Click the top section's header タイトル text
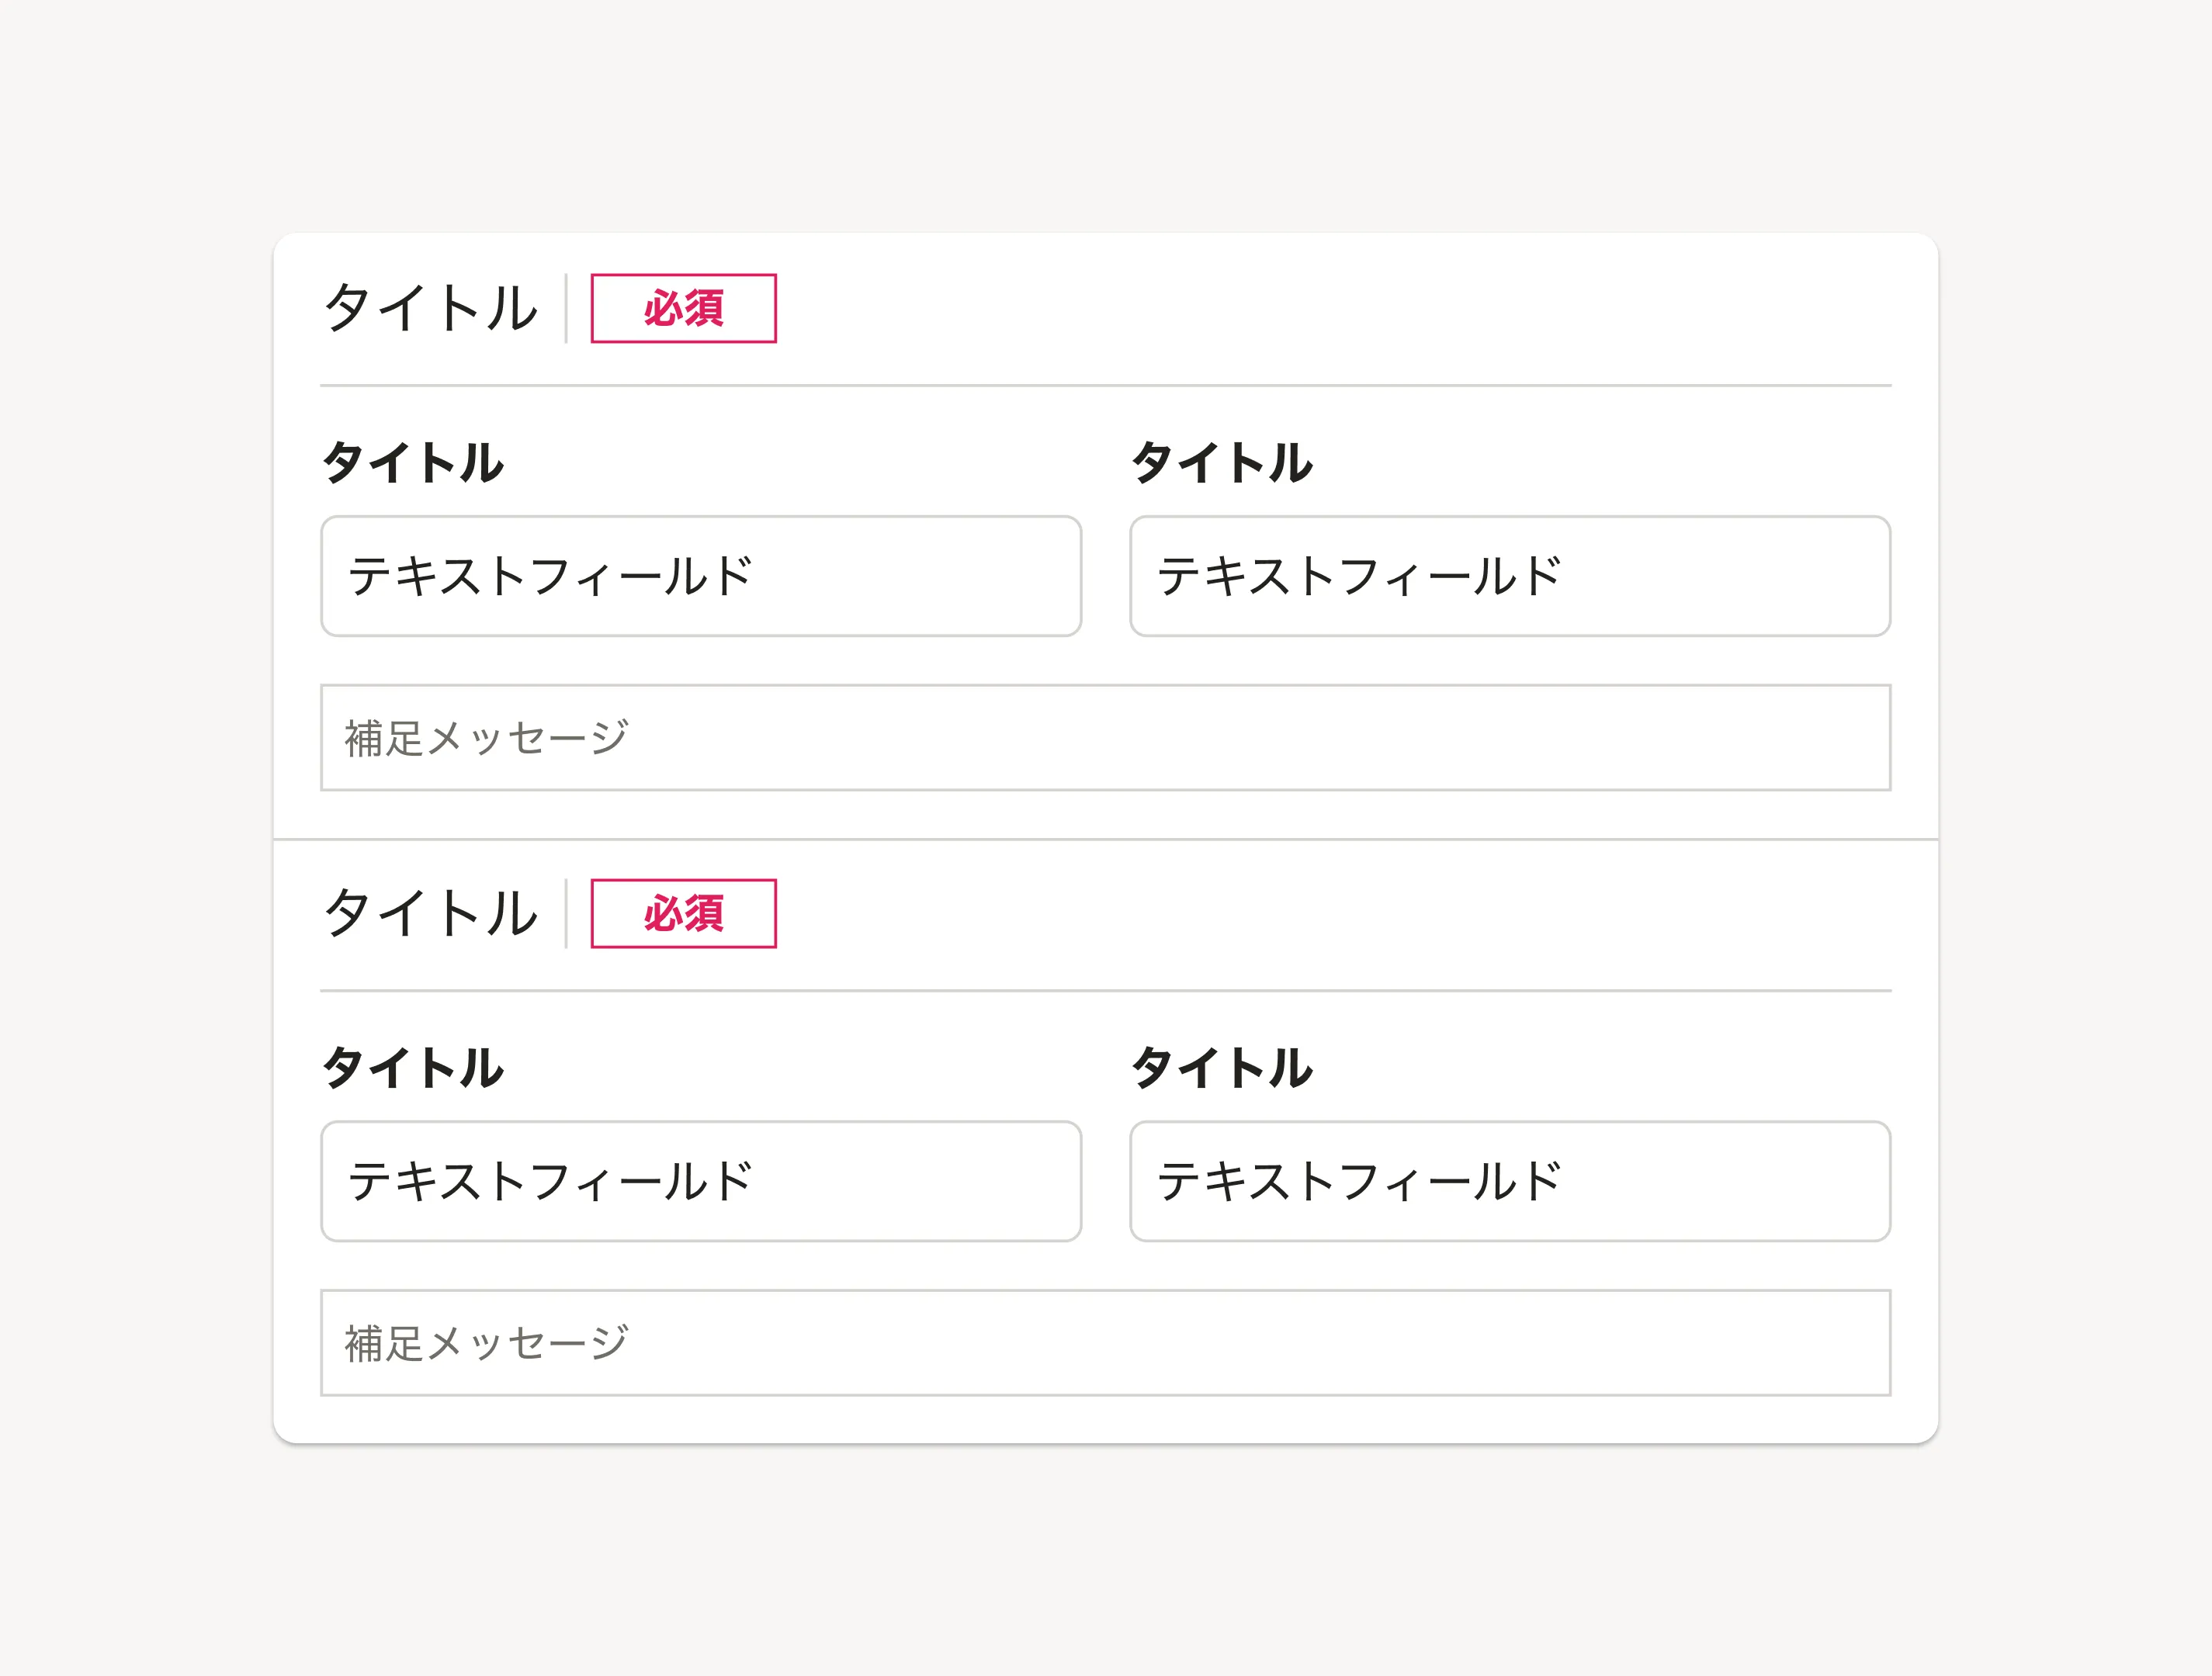The image size is (2212, 1676). [431, 308]
